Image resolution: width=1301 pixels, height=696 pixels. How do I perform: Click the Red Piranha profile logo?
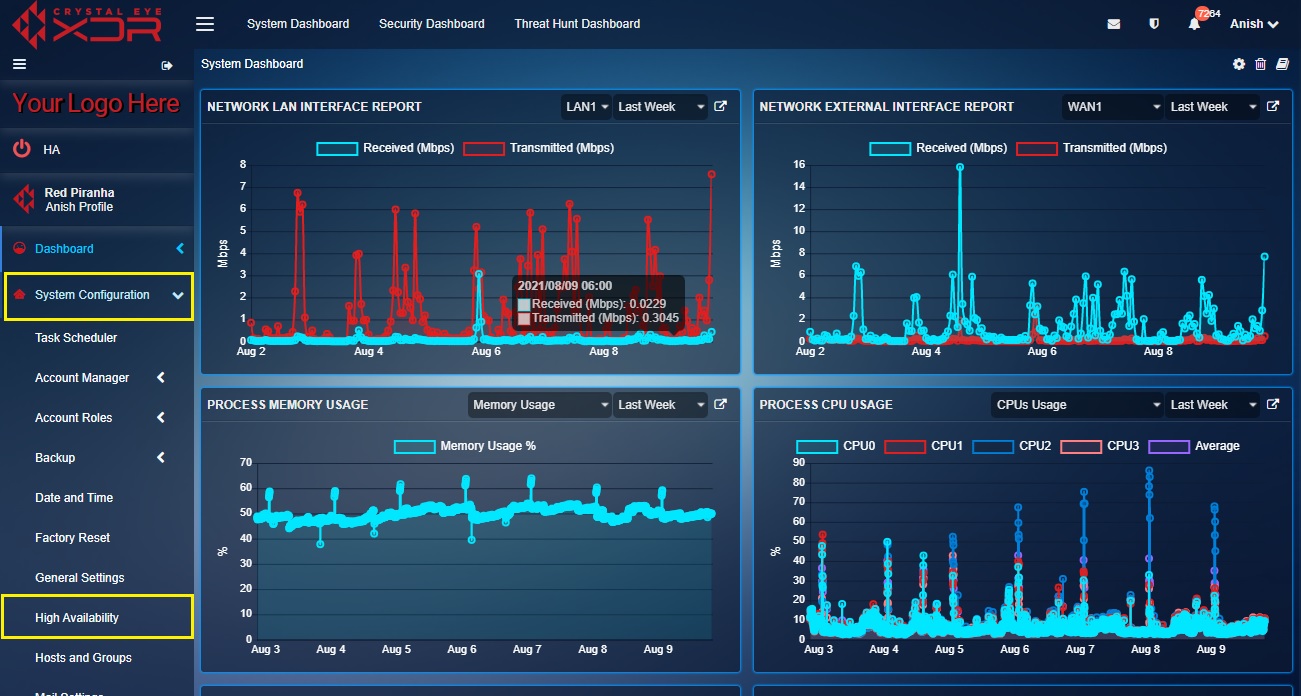point(24,199)
